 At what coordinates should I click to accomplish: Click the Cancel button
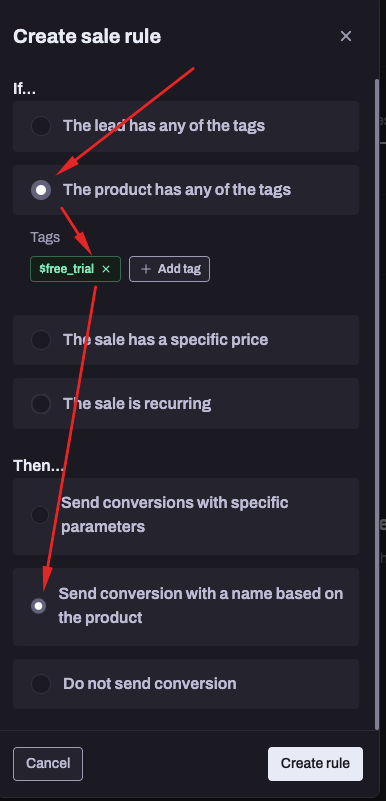point(48,764)
